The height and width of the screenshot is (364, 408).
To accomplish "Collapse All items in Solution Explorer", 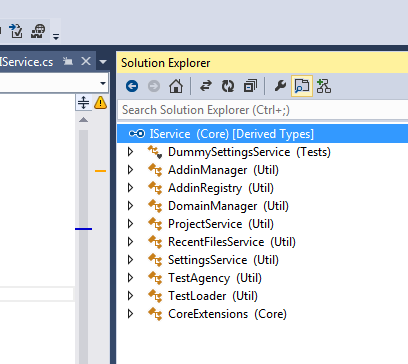I will pyautogui.click(x=250, y=86).
